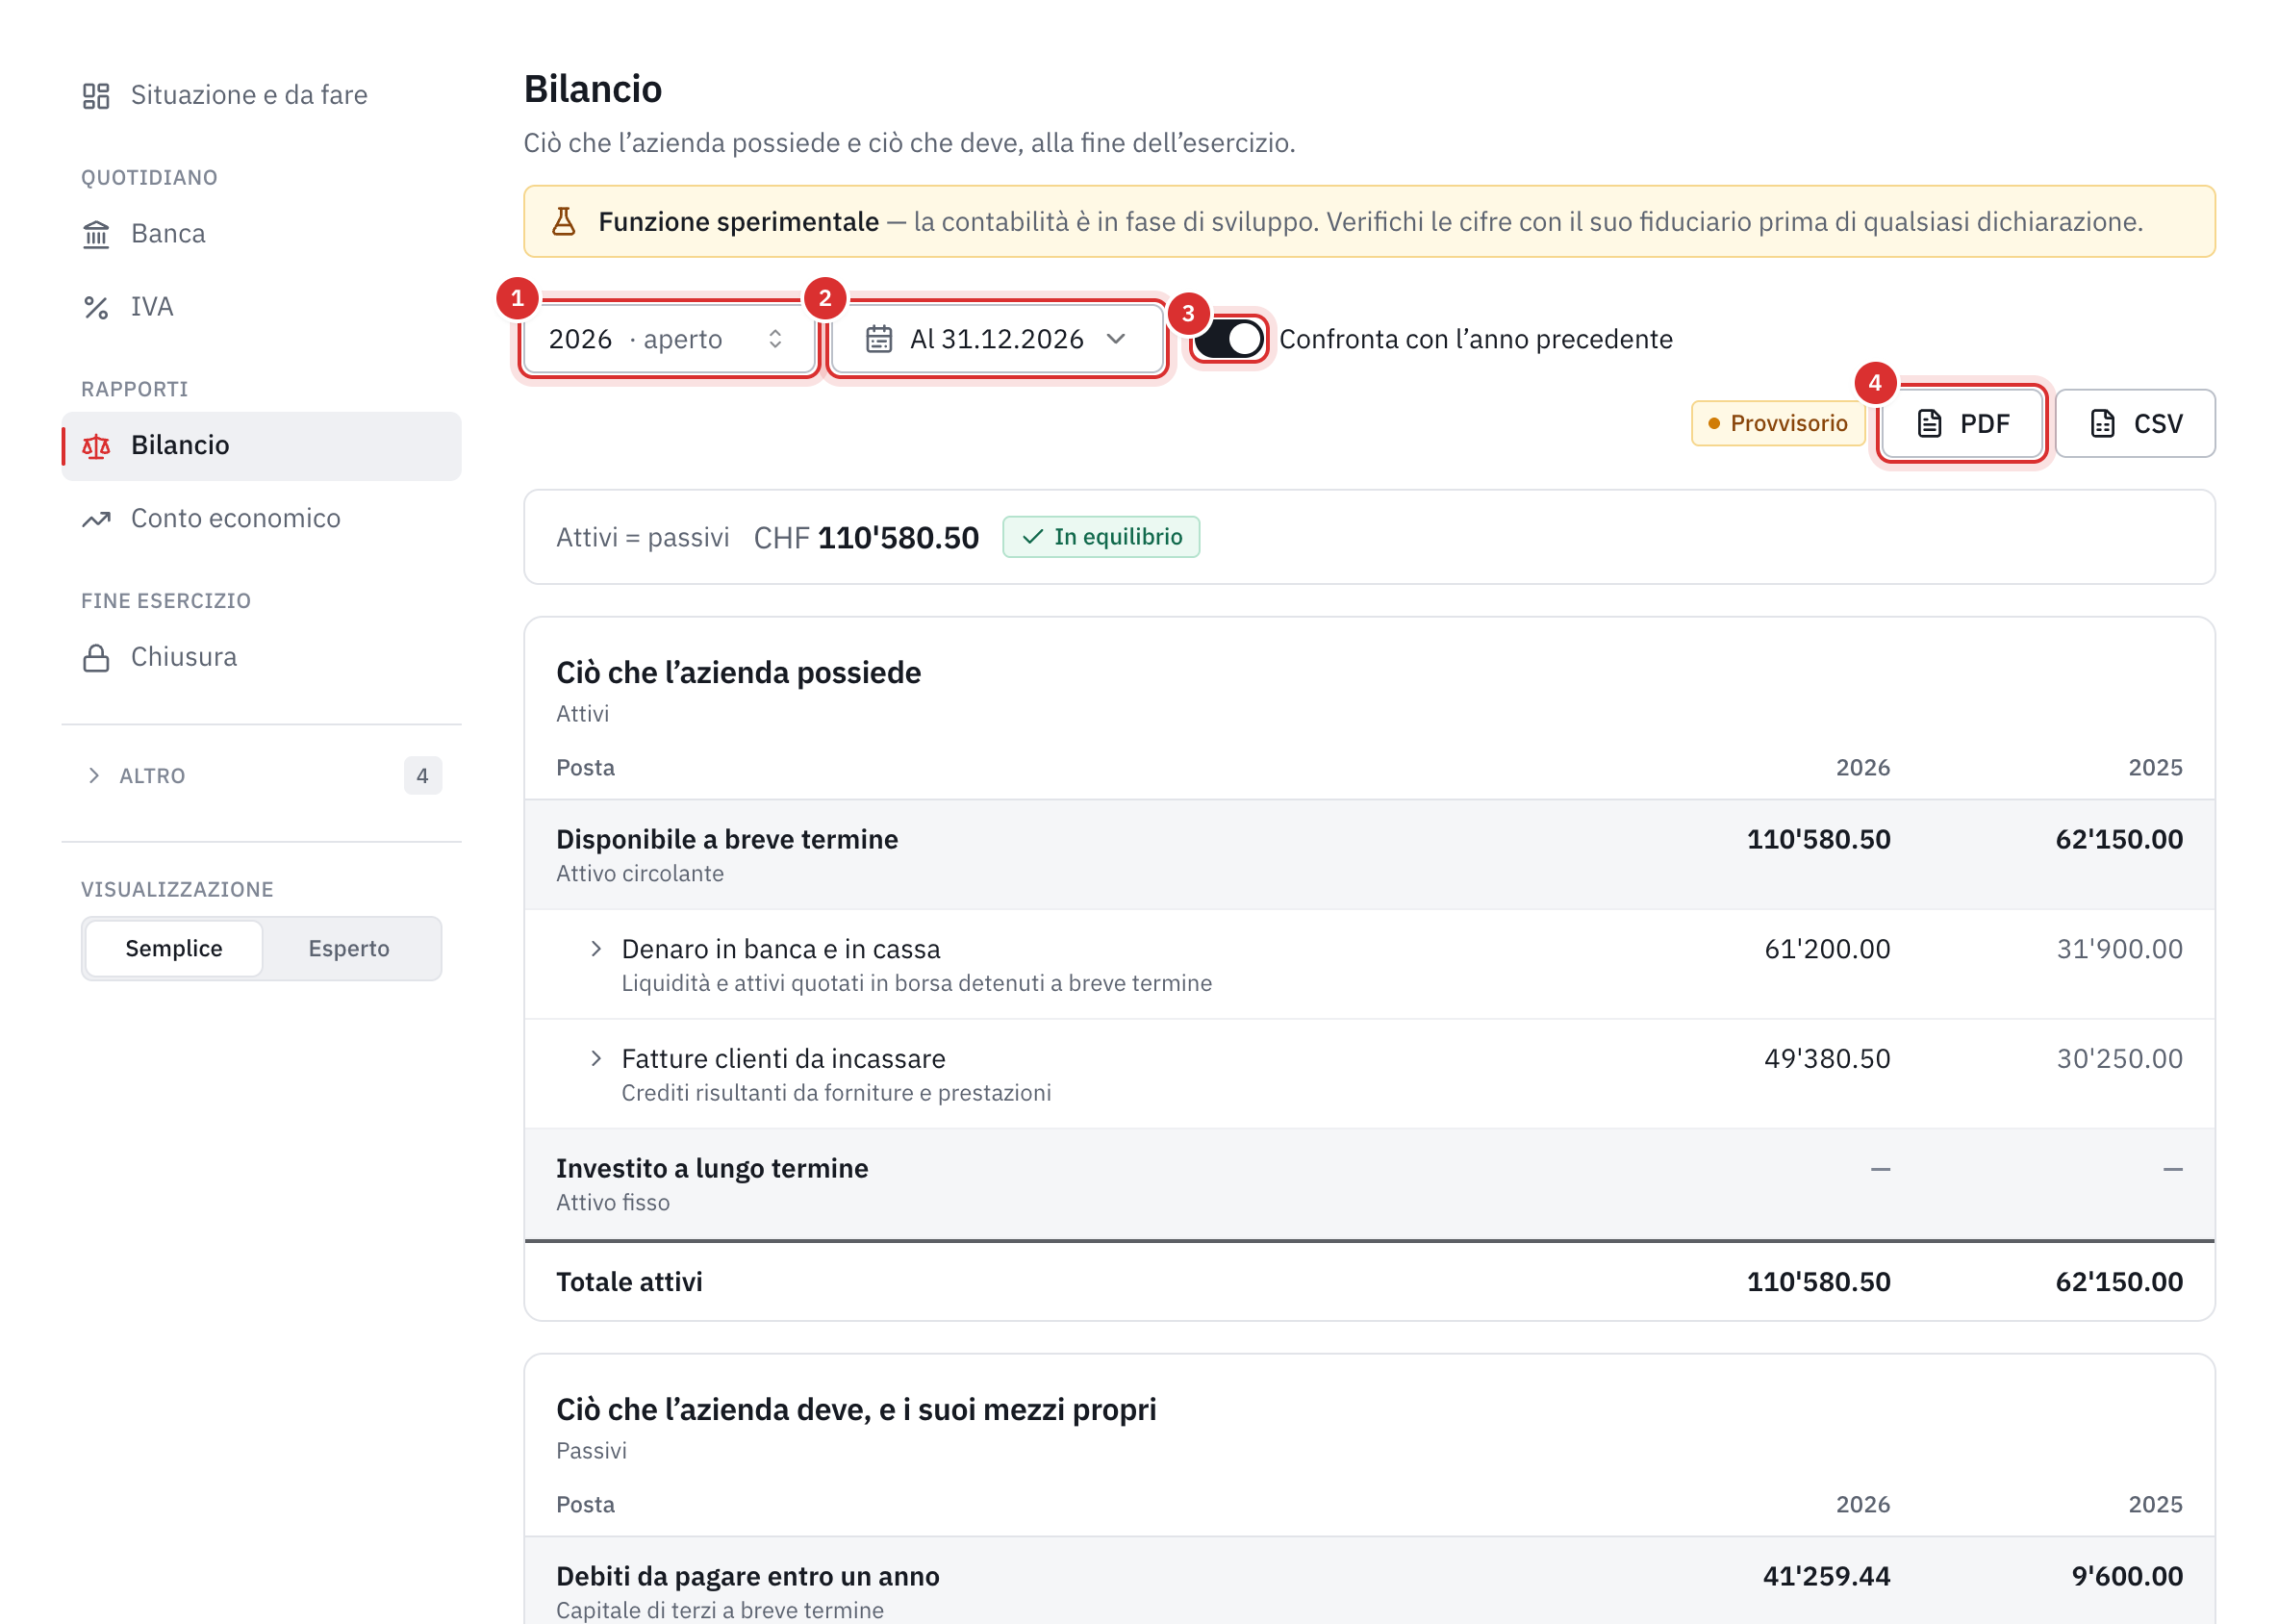Click the 30'250.00 amount
Viewport: 2278px width, 1624px height.
pyautogui.click(x=2119, y=1059)
